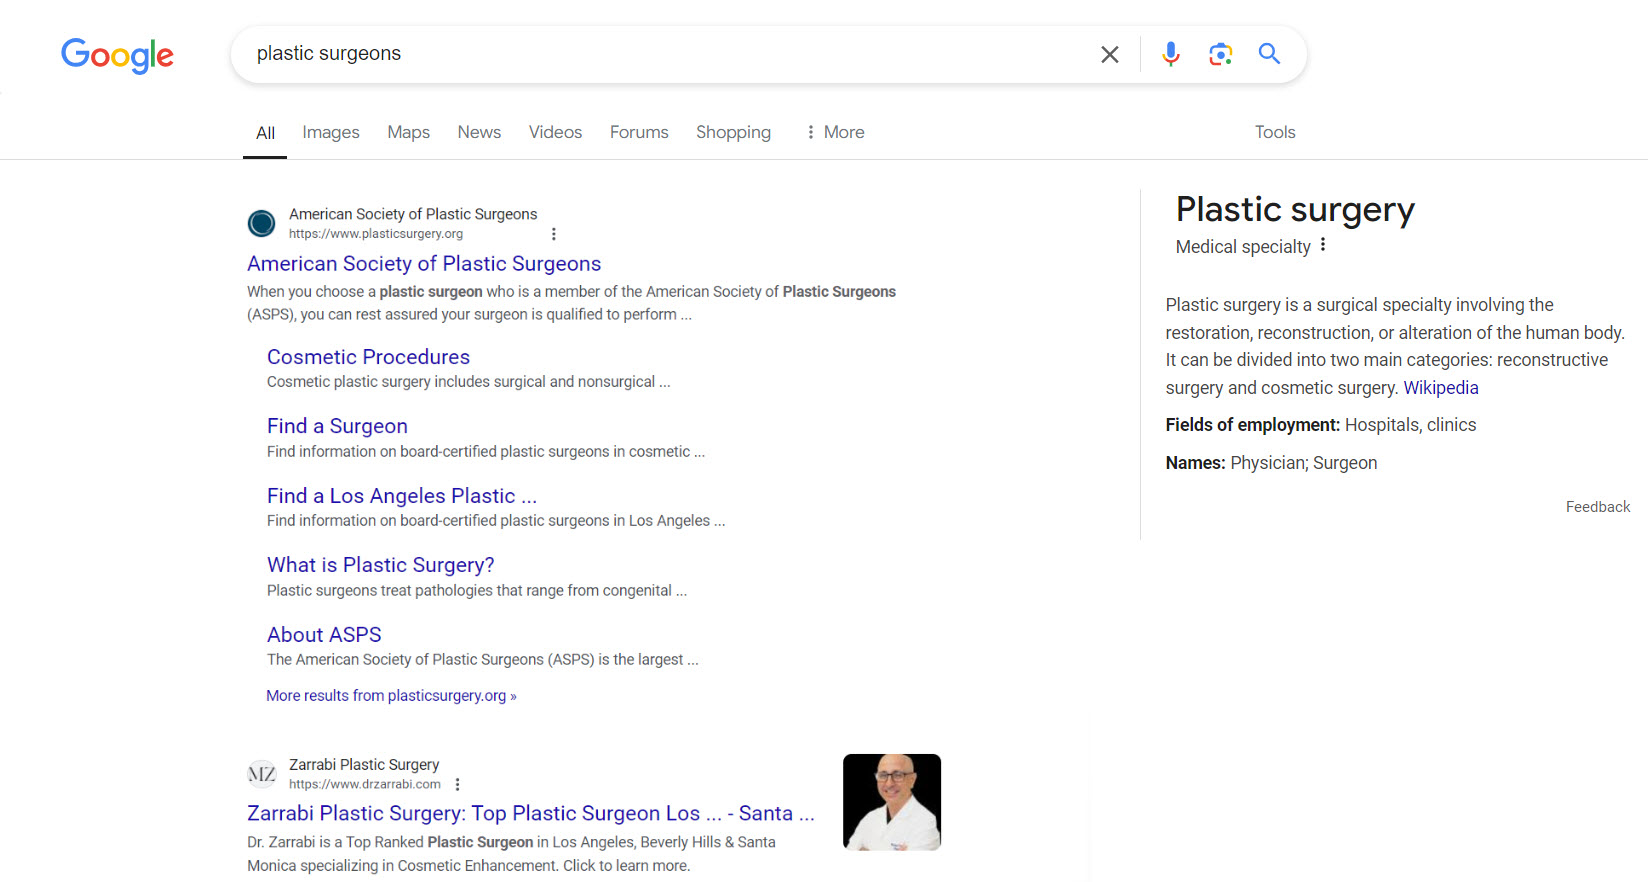Start voice search with microphone icon

1171,54
